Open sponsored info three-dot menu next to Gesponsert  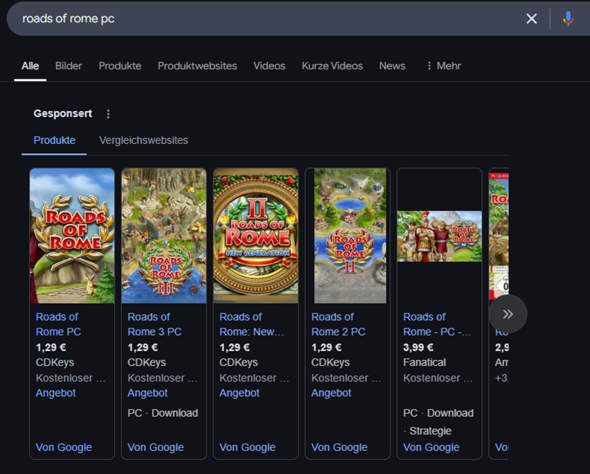108,114
